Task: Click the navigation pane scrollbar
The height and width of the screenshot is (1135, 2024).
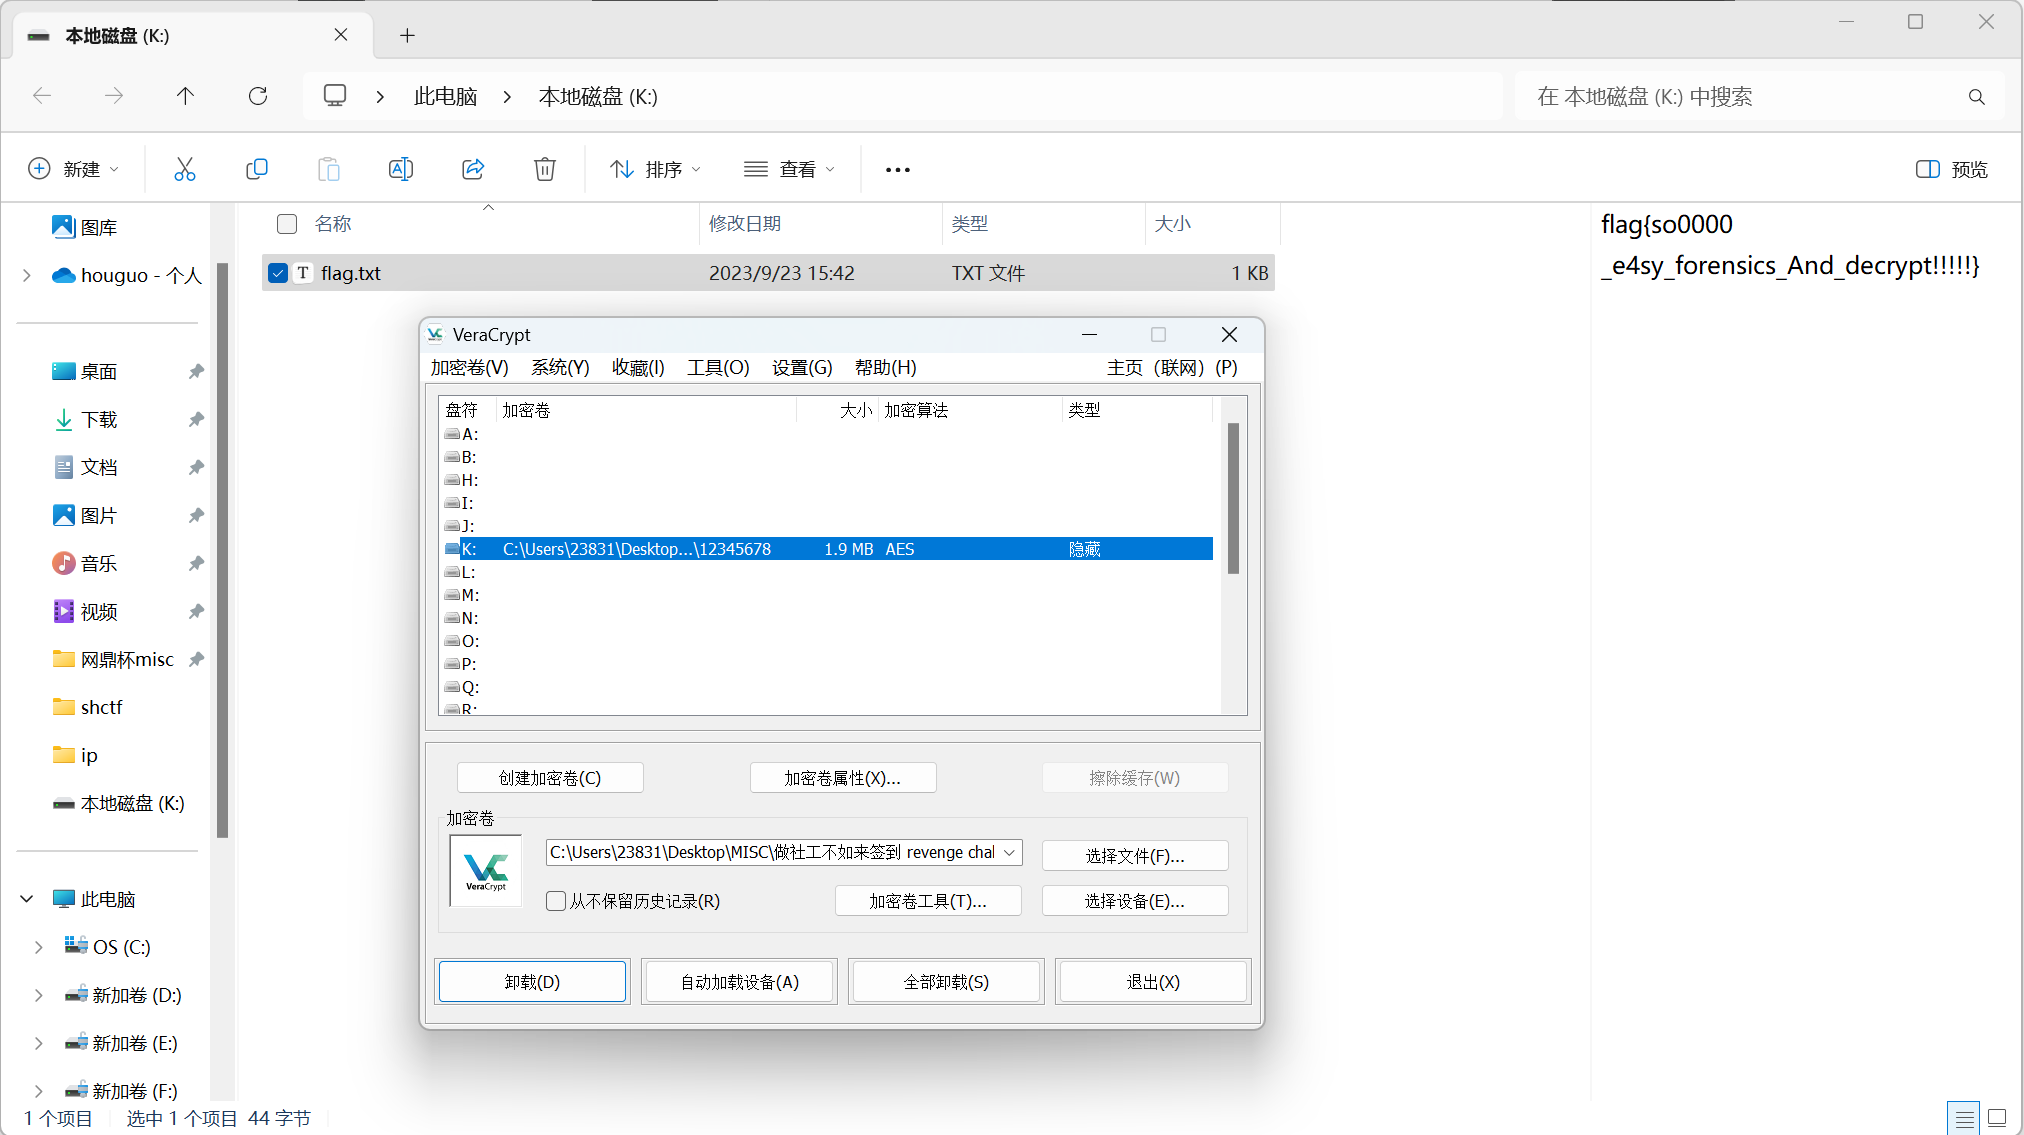Action: pos(222,550)
